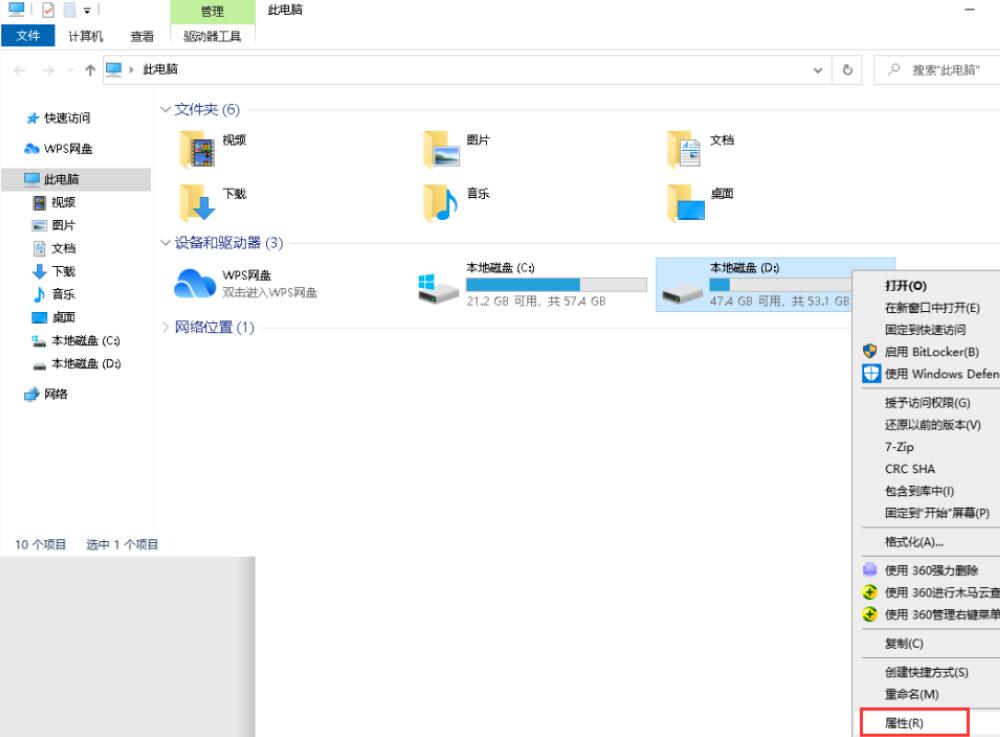
Task: Open the 文档 folder icon
Action: point(684,149)
